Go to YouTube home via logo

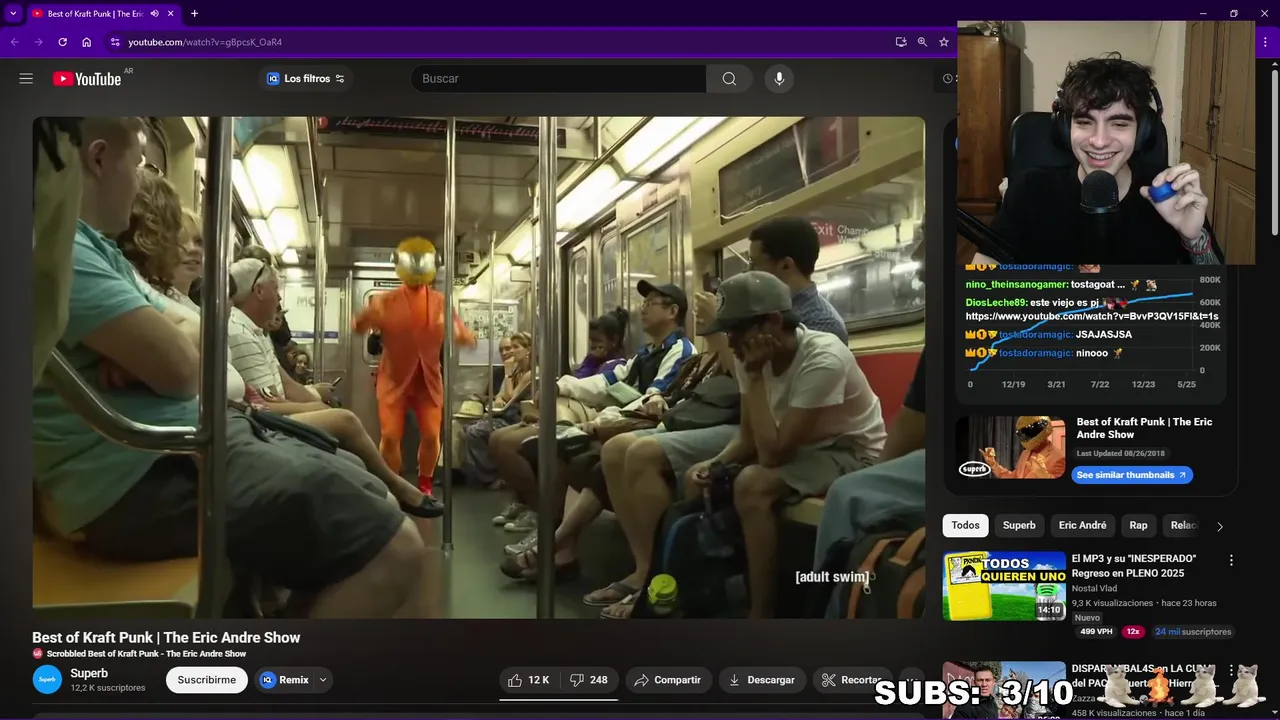point(87,79)
